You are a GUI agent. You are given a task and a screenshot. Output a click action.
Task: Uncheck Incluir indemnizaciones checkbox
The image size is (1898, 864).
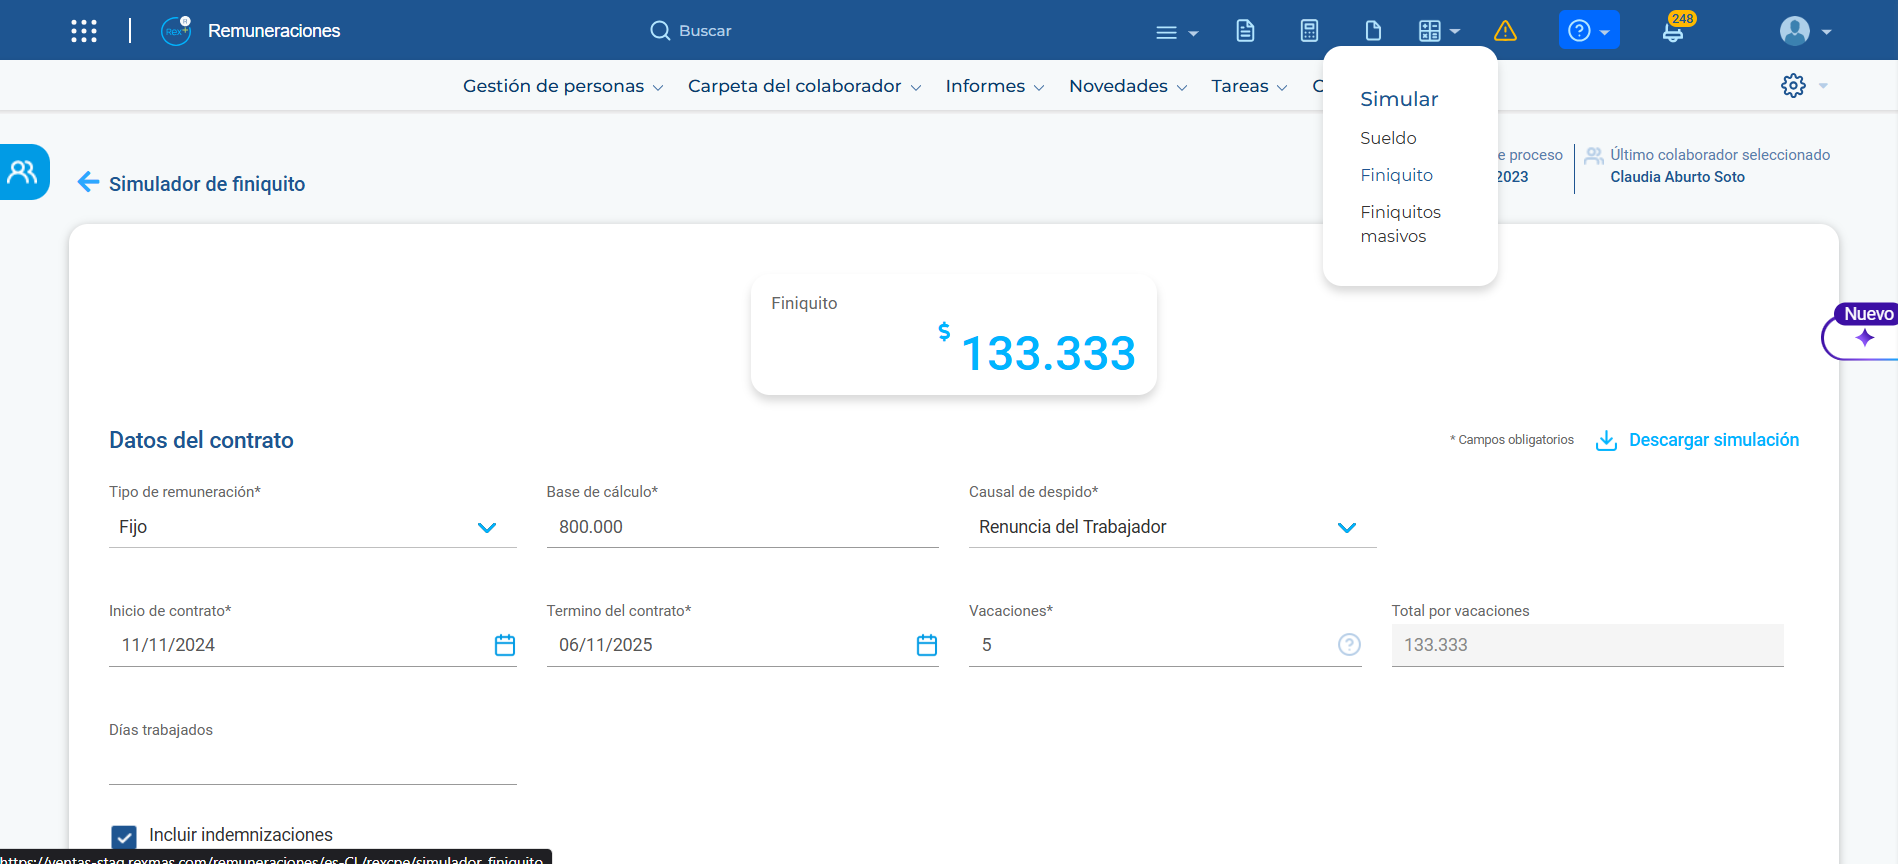coord(124,836)
